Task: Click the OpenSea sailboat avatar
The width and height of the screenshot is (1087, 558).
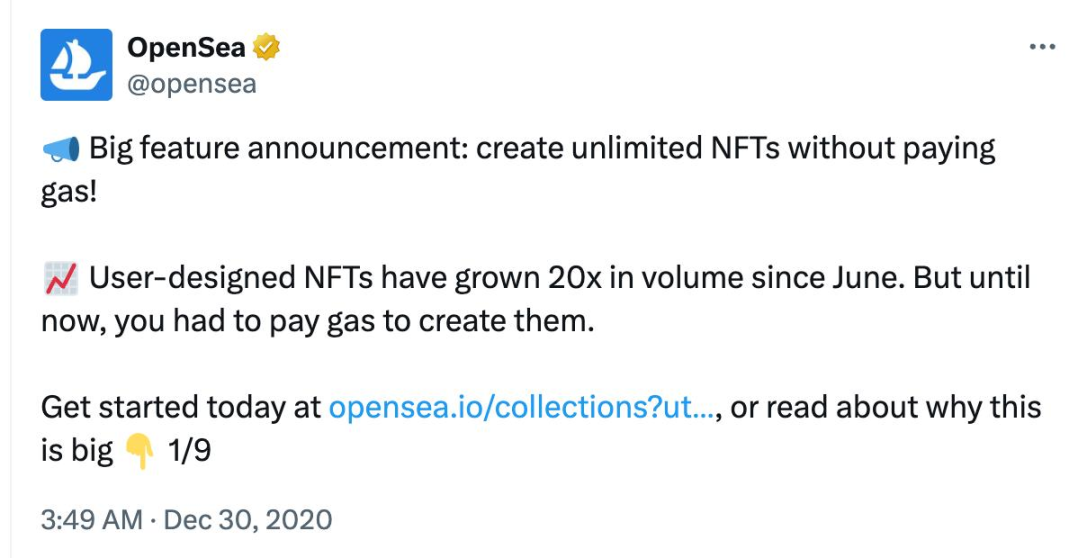Action: tap(76, 64)
